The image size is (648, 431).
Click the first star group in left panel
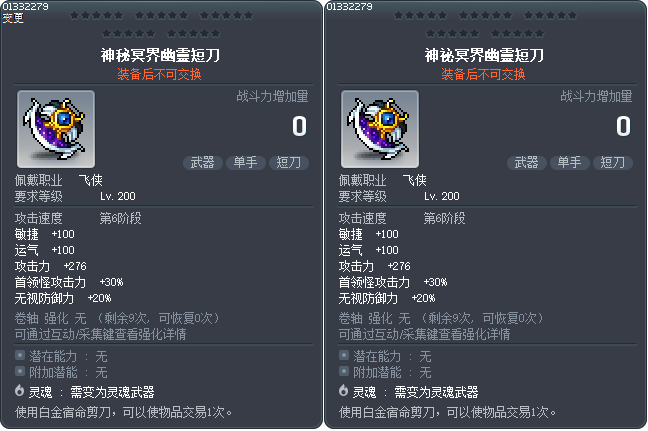[97, 16]
